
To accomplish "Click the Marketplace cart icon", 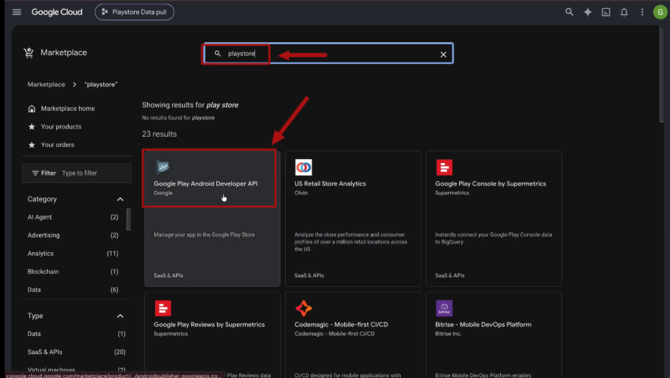I will pyautogui.click(x=29, y=53).
